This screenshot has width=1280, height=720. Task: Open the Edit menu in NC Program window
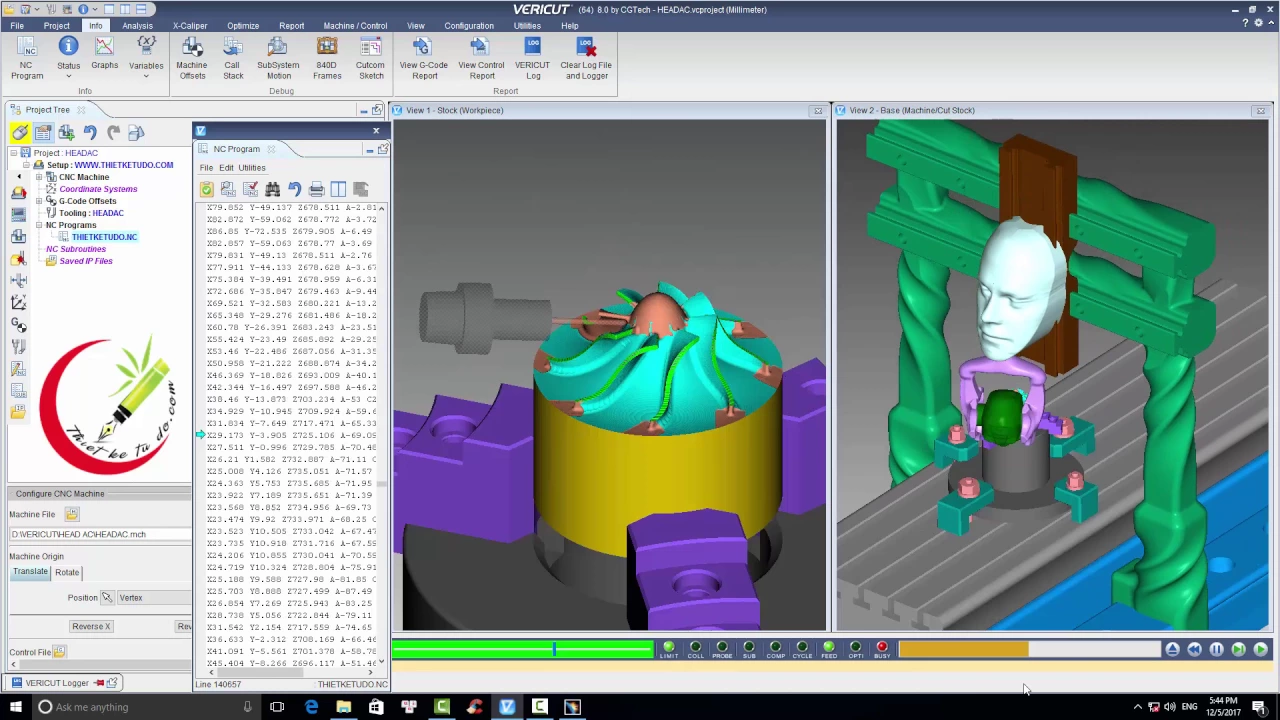point(226,168)
